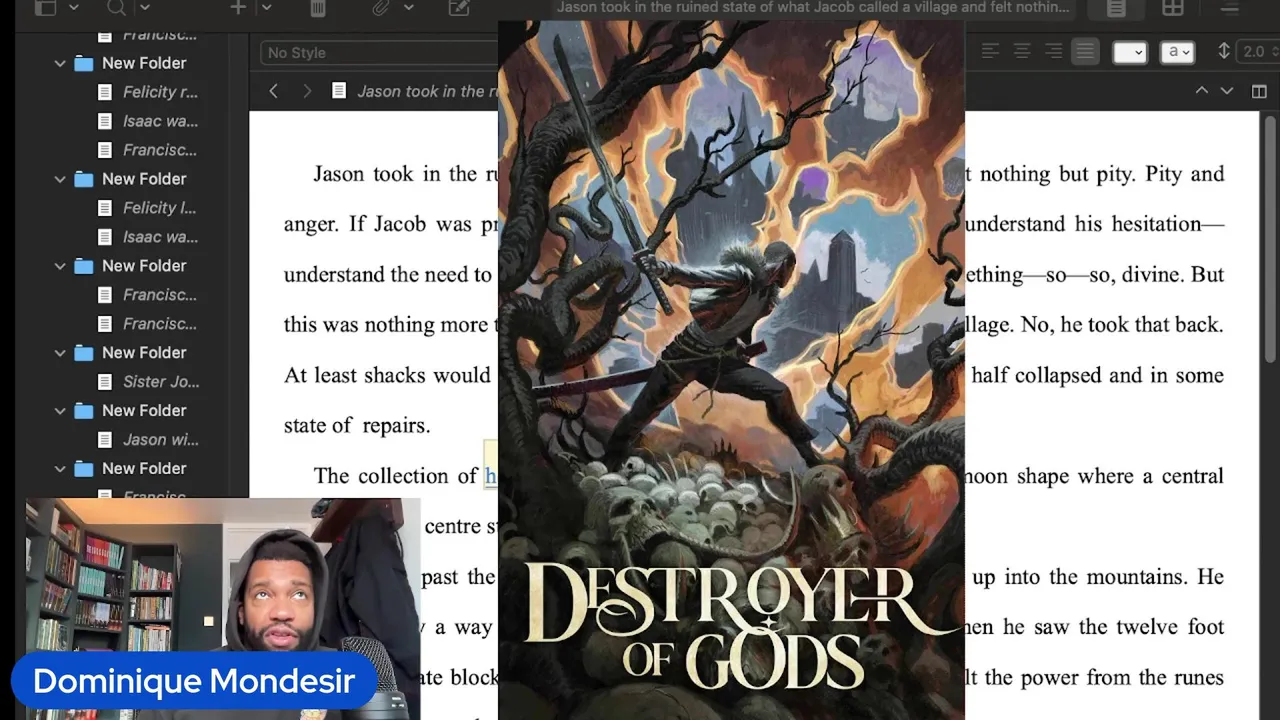
Task: Click the line spacing arrows icon
Action: [1224, 51]
